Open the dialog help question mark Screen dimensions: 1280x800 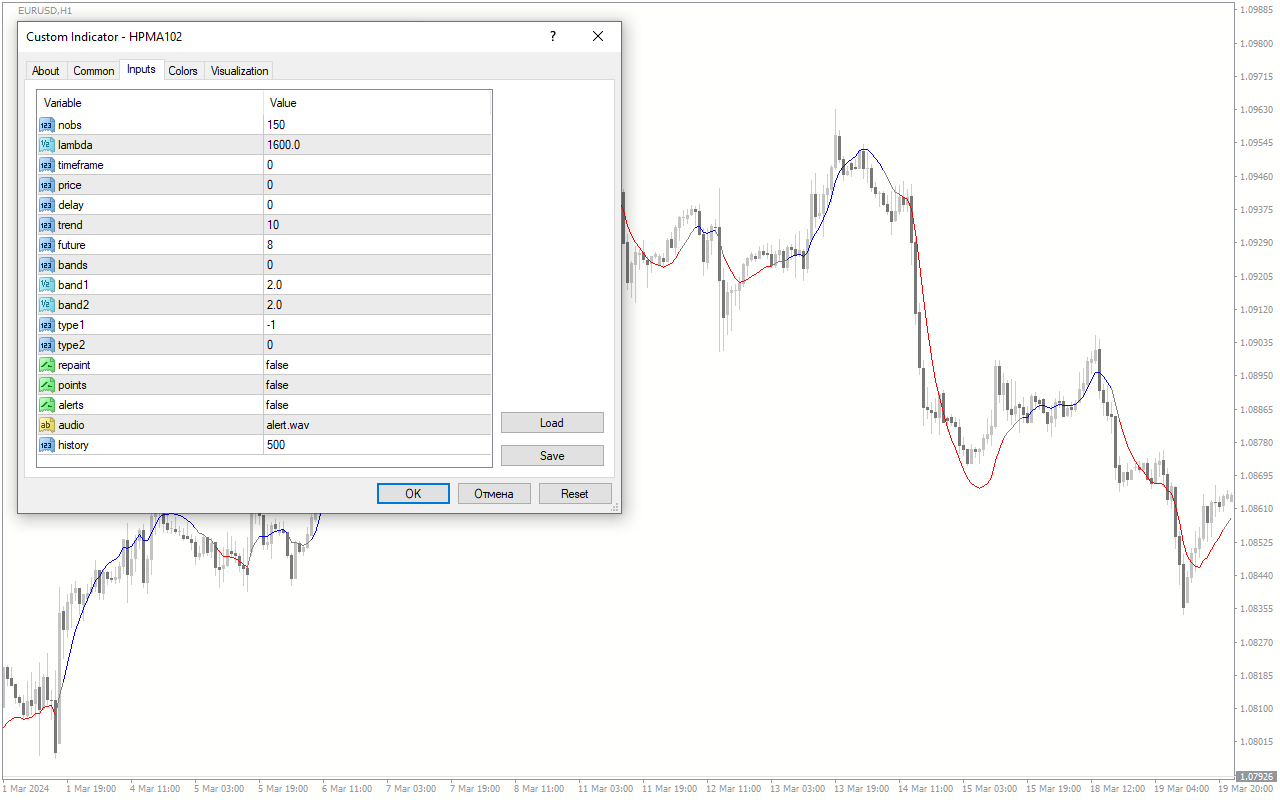[x=552, y=37]
